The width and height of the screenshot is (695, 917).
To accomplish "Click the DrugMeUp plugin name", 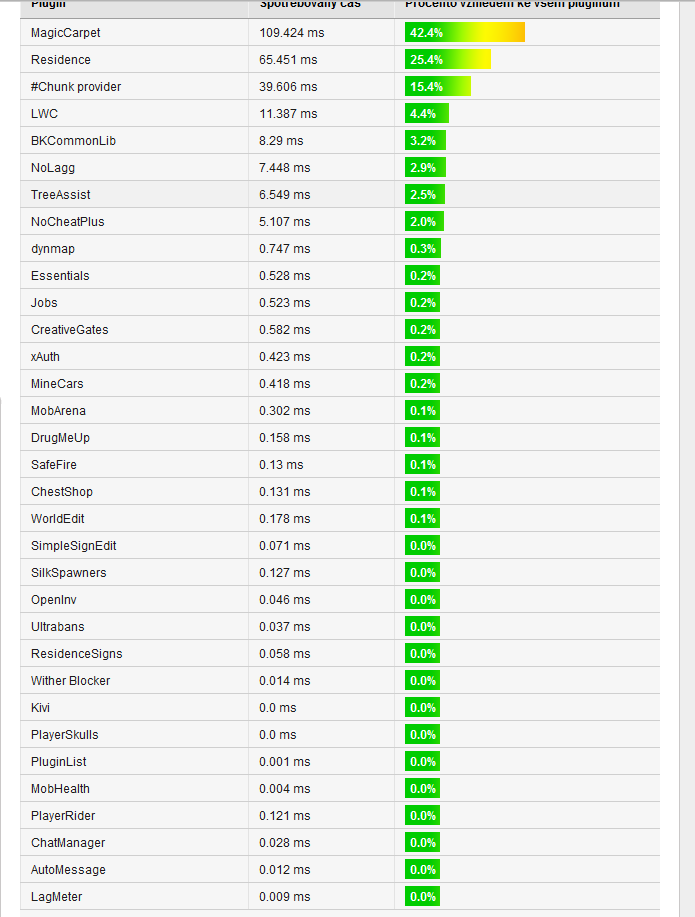I will [60, 438].
